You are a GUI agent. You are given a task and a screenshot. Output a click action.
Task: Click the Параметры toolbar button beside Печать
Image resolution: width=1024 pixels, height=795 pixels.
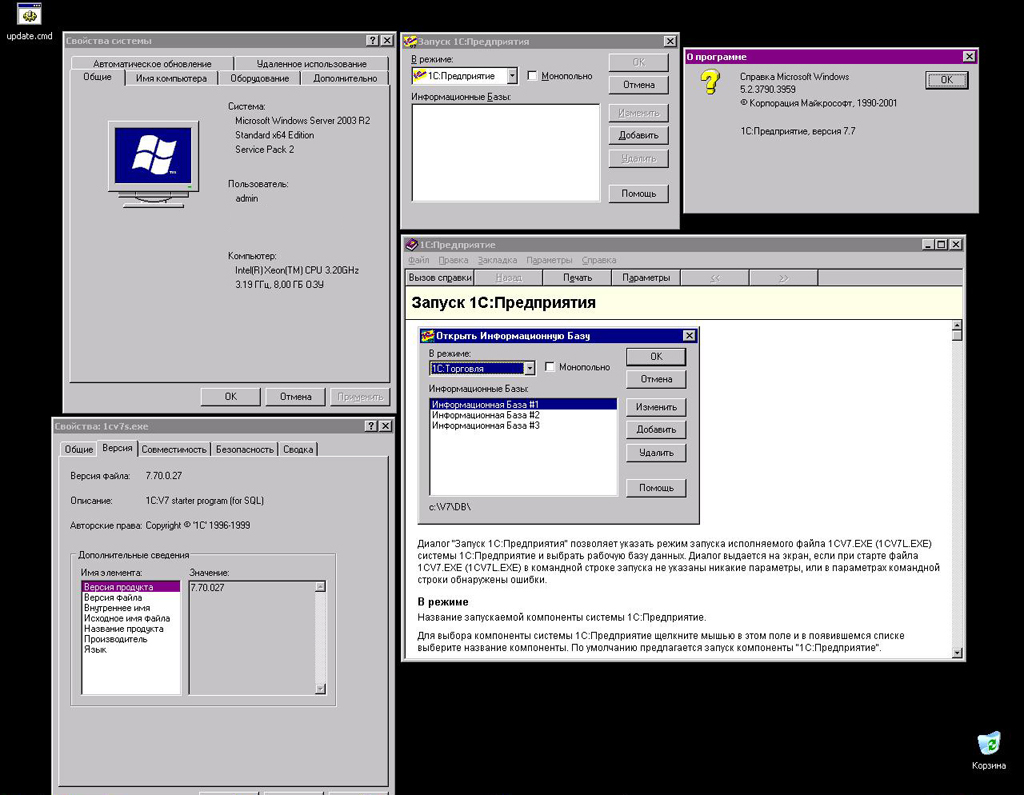[x=646, y=278]
